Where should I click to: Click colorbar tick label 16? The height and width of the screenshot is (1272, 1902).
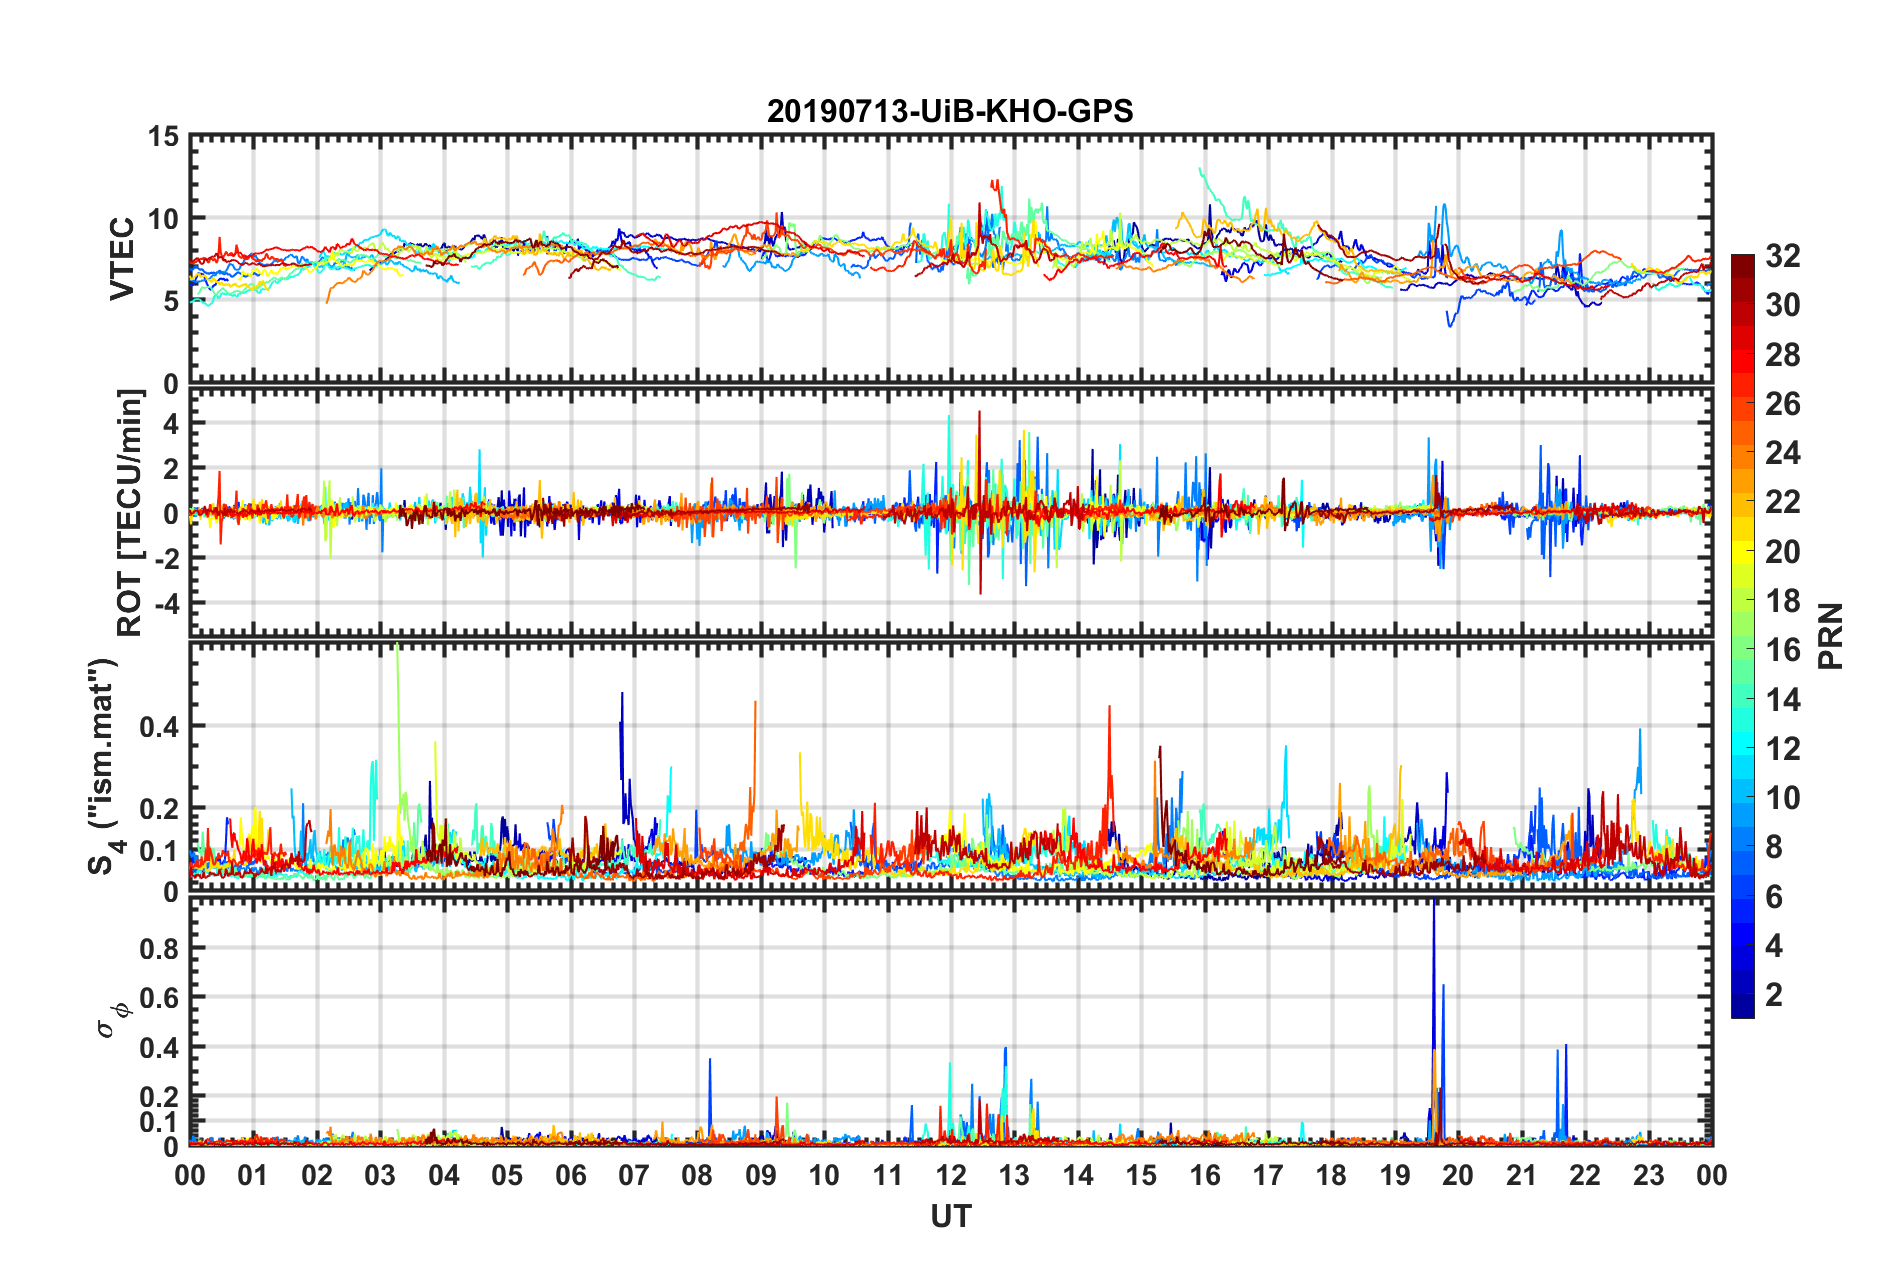(x=1782, y=650)
